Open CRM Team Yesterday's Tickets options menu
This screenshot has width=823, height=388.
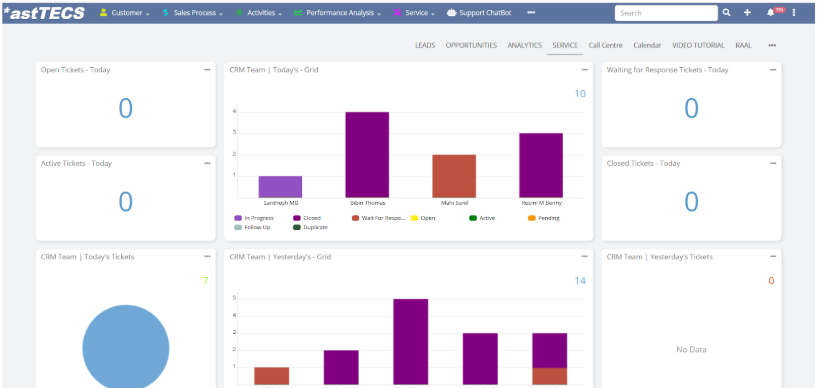[x=773, y=256]
